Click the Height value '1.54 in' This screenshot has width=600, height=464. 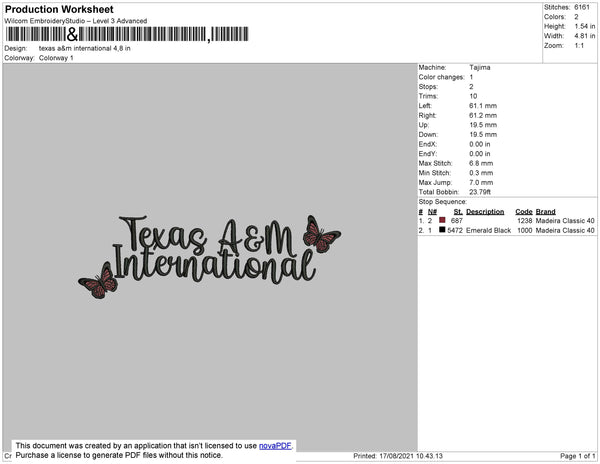pos(585,26)
